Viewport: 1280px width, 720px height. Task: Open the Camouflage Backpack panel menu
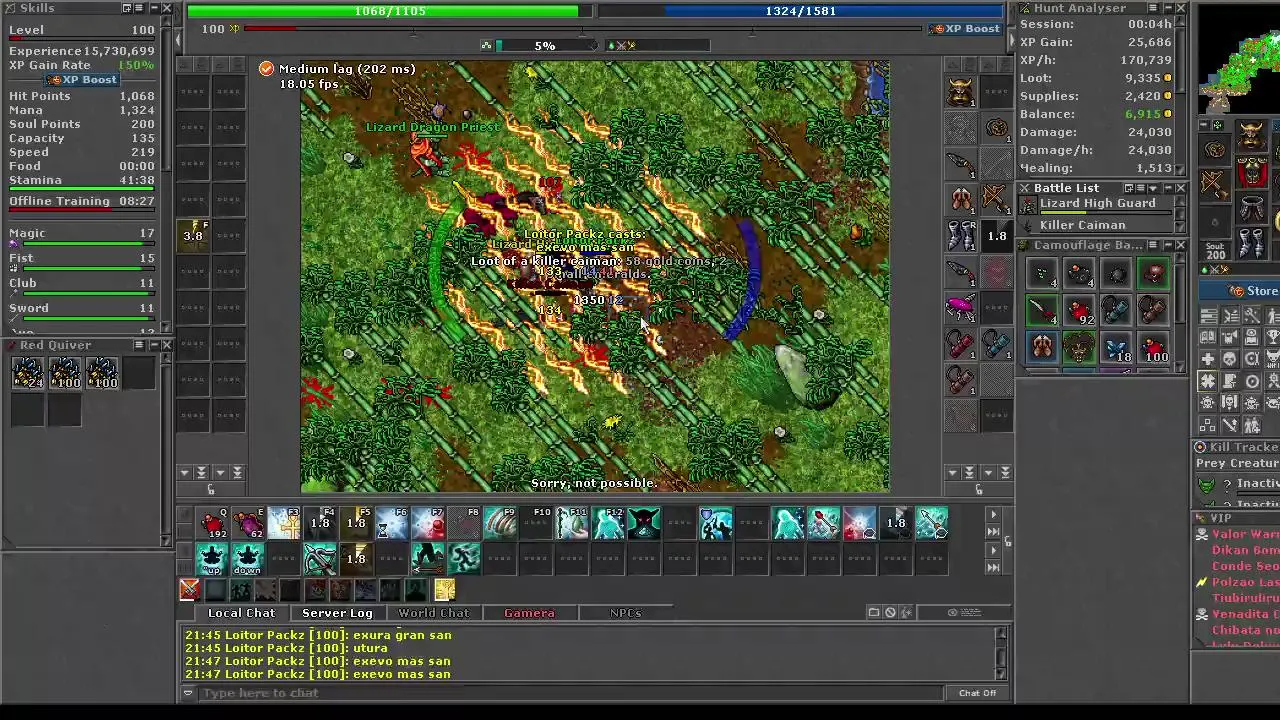1154,245
